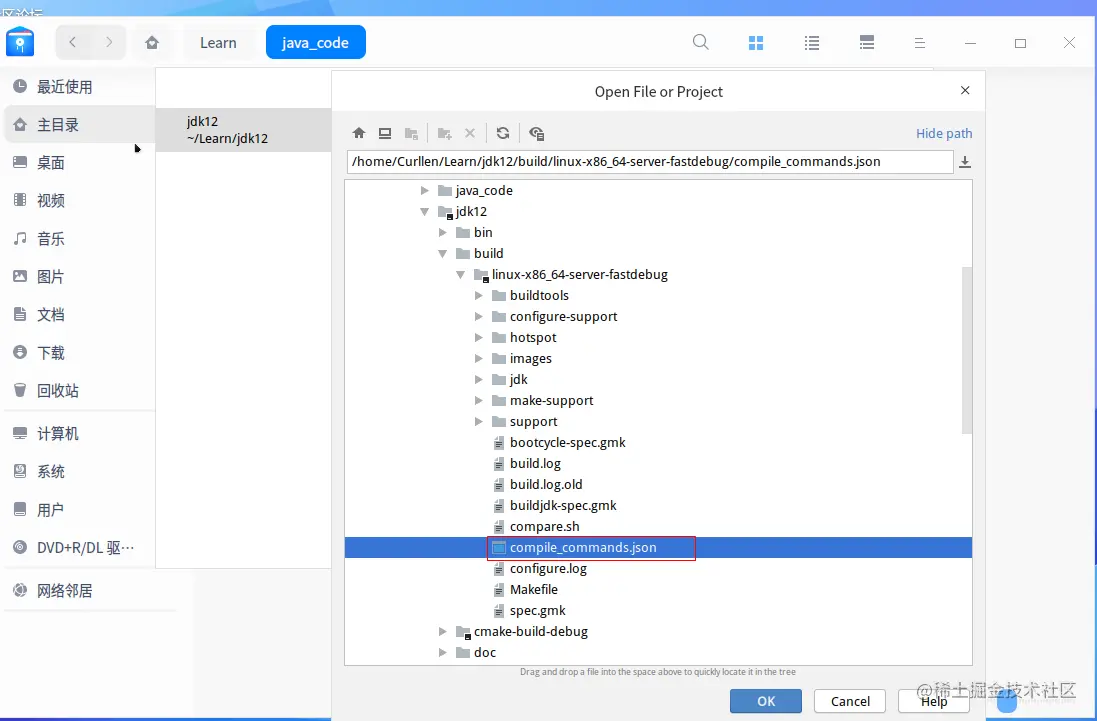The width and height of the screenshot is (1097, 721).
Task: Click the file path input field
Action: [x=650, y=162]
